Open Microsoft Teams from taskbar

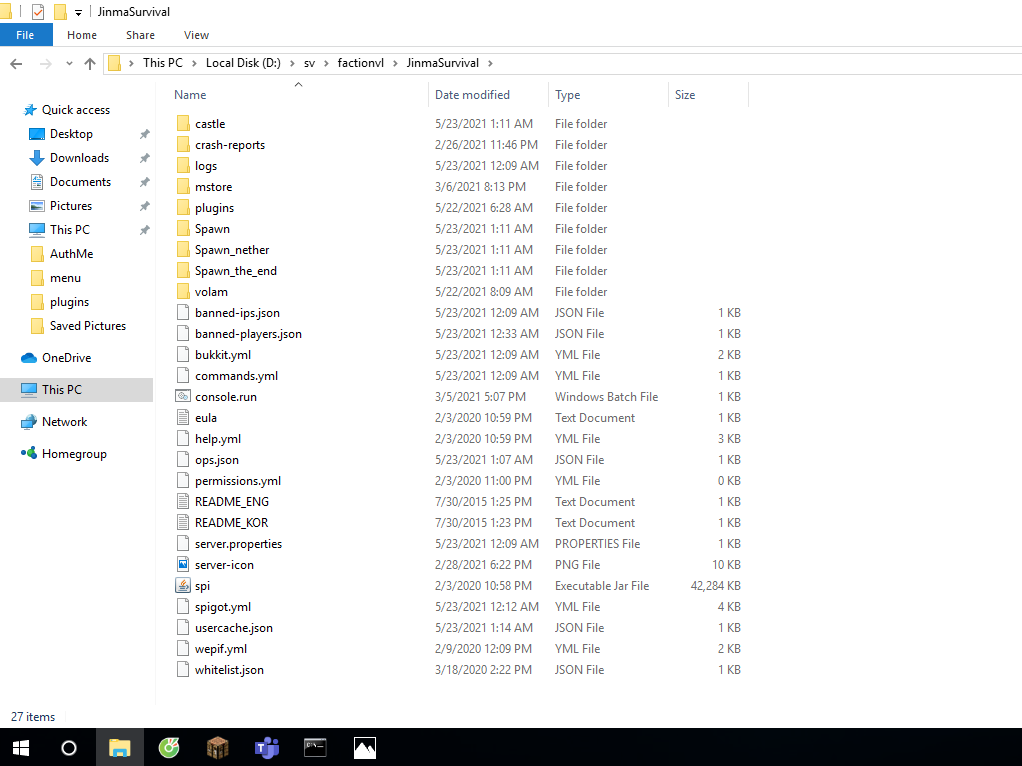(267, 748)
